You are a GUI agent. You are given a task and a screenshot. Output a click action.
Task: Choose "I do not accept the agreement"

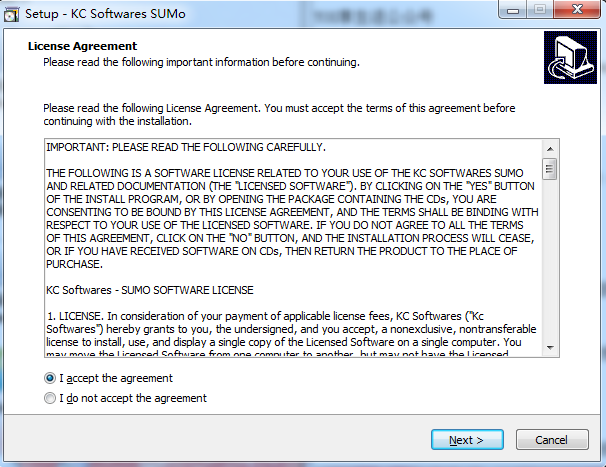[x=50, y=398]
